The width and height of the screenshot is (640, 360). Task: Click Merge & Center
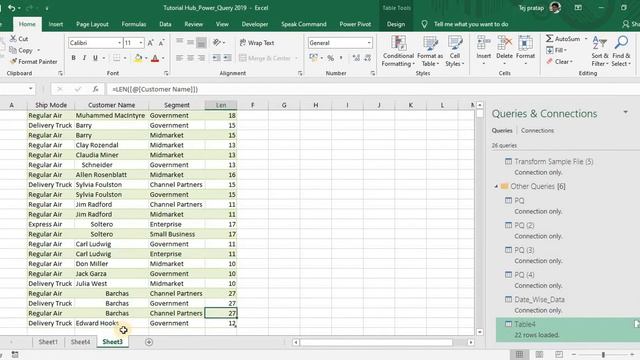click(x=265, y=58)
